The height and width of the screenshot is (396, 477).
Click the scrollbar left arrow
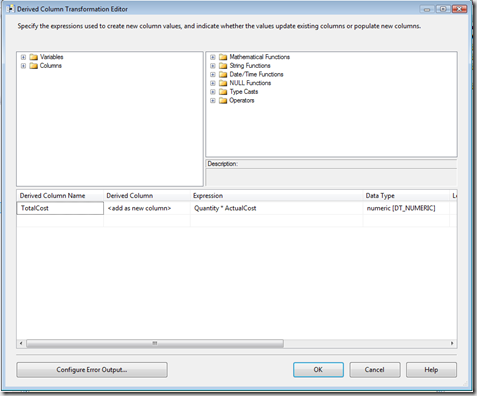pos(21,343)
